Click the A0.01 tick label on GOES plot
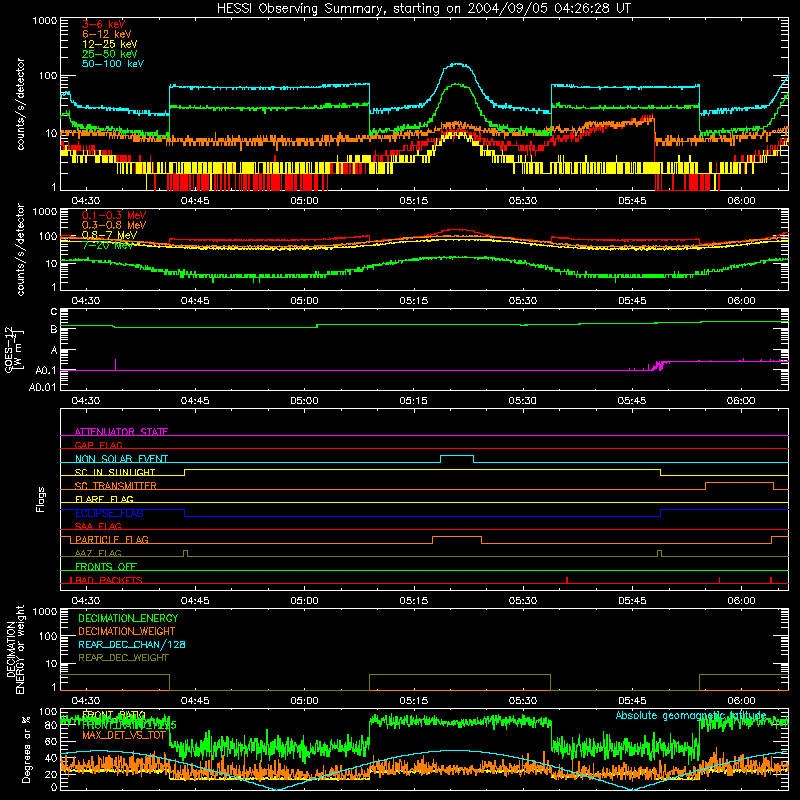The height and width of the screenshot is (800, 800). tap(42, 387)
